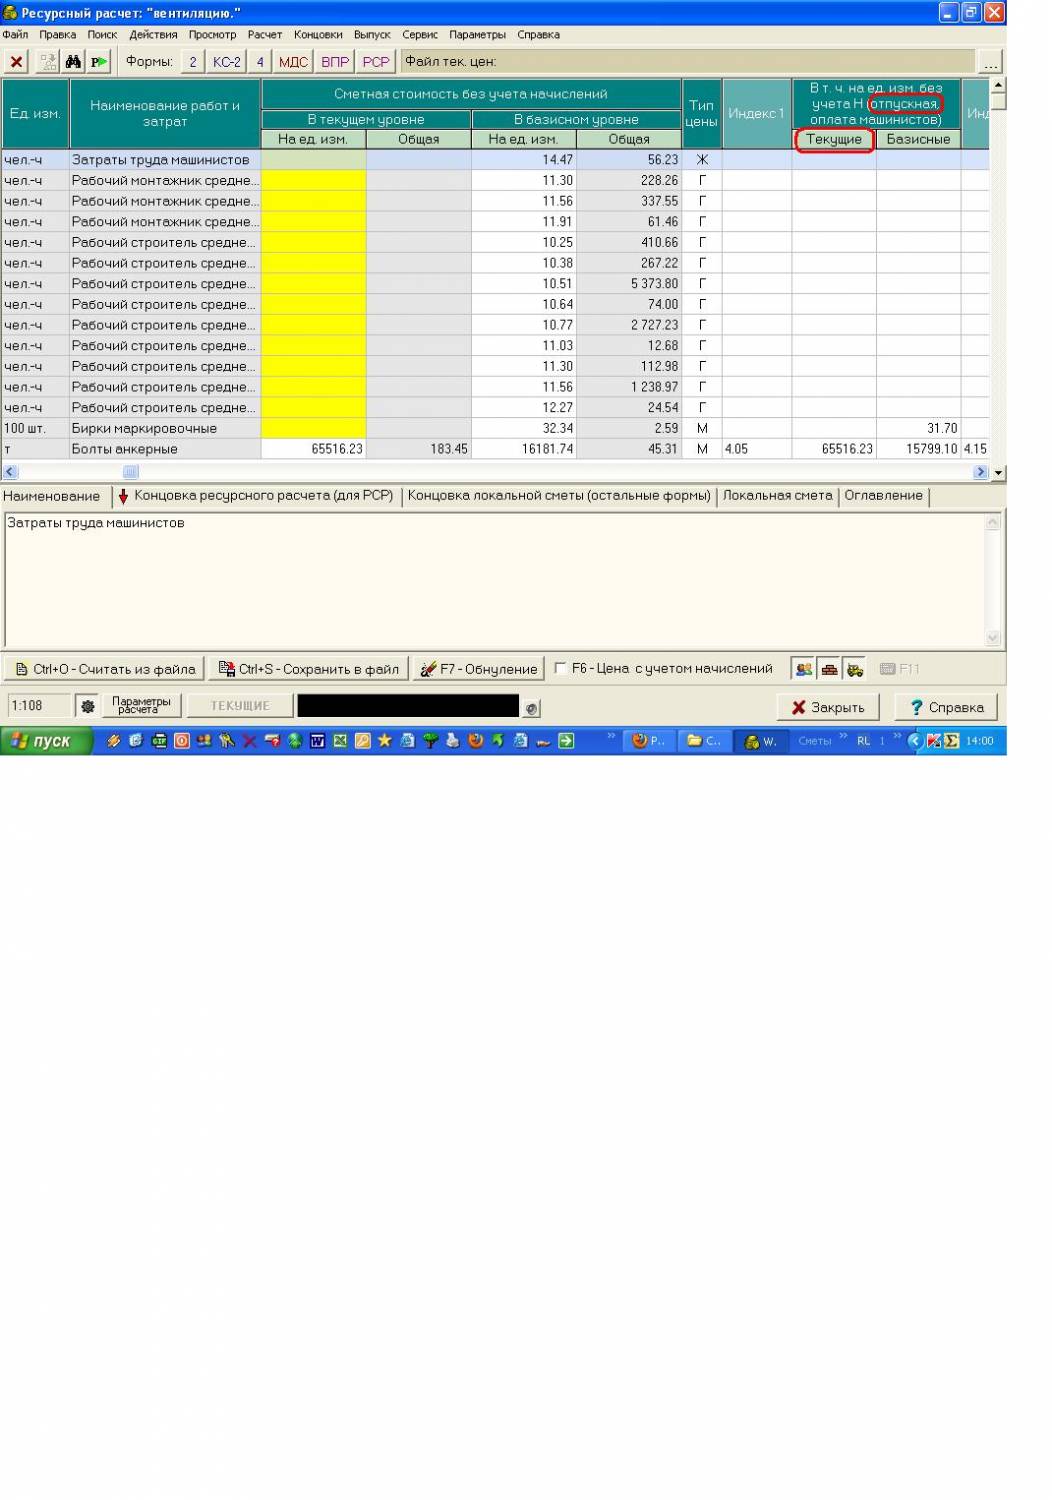Open the Правка menu
This screenshot has height=1500, width=1052.
pos(57,34)
